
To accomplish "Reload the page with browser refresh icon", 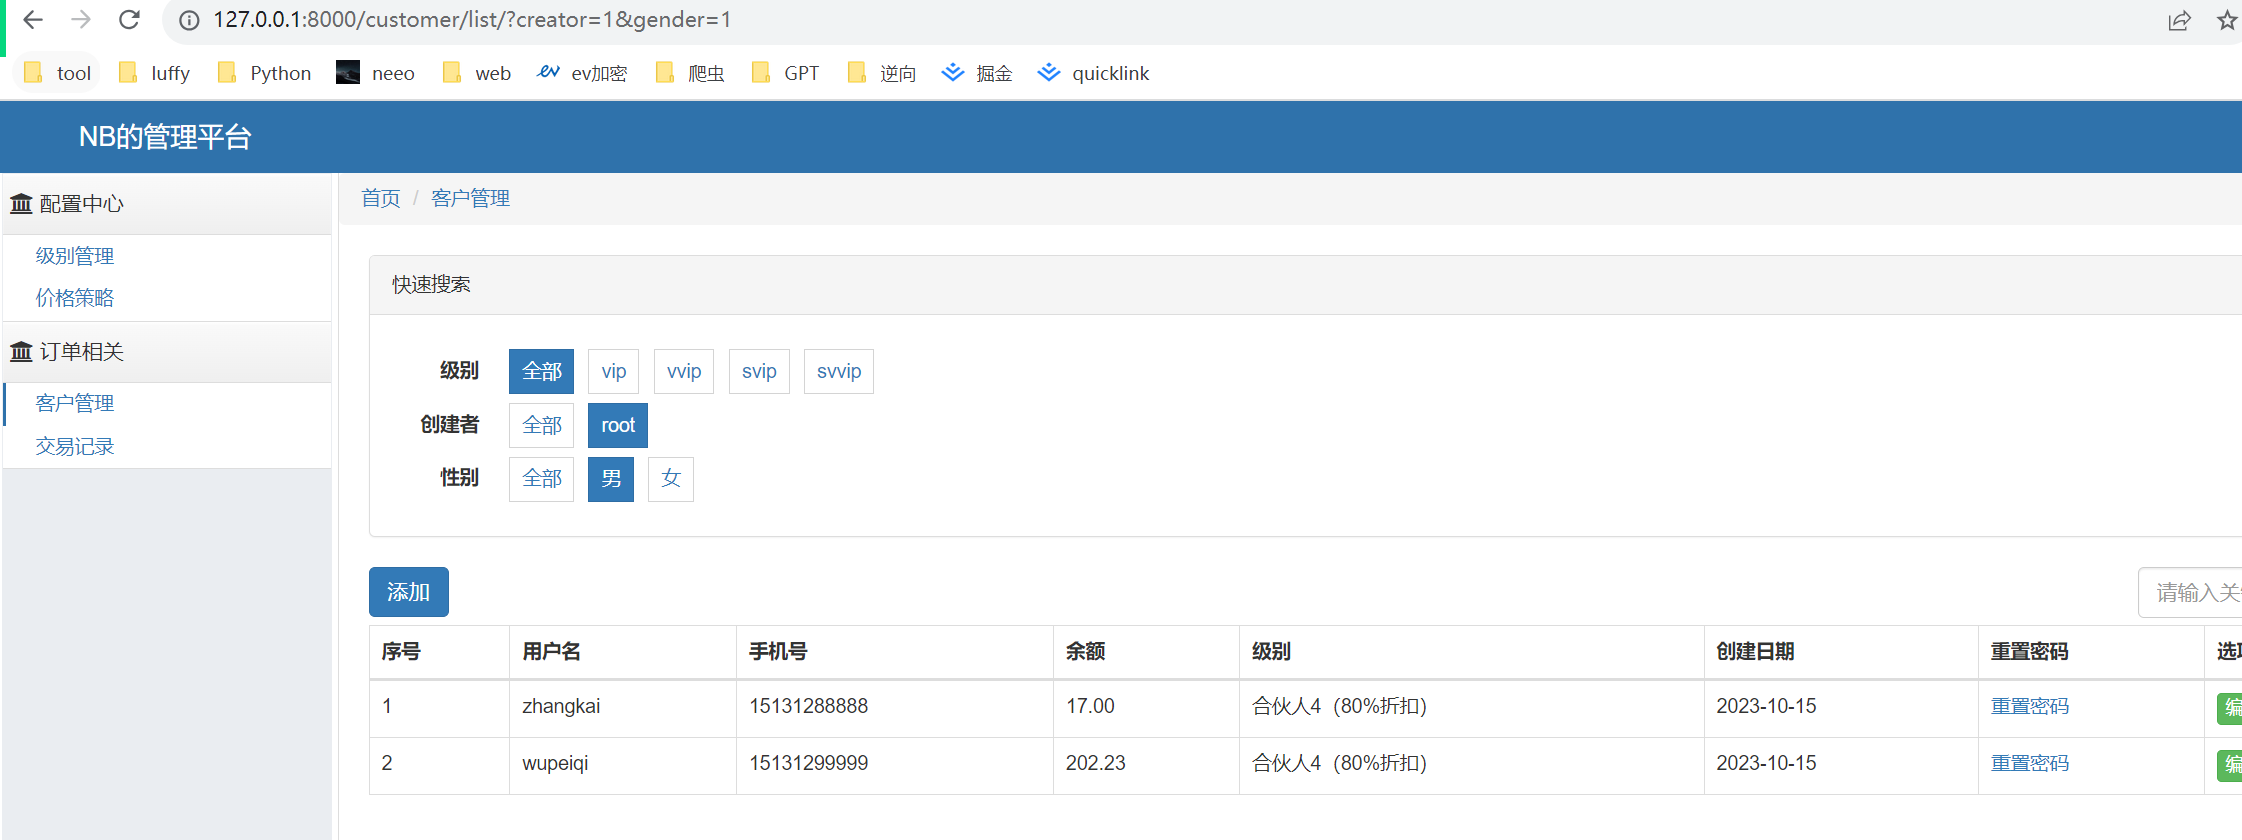I will pos(129,20).
